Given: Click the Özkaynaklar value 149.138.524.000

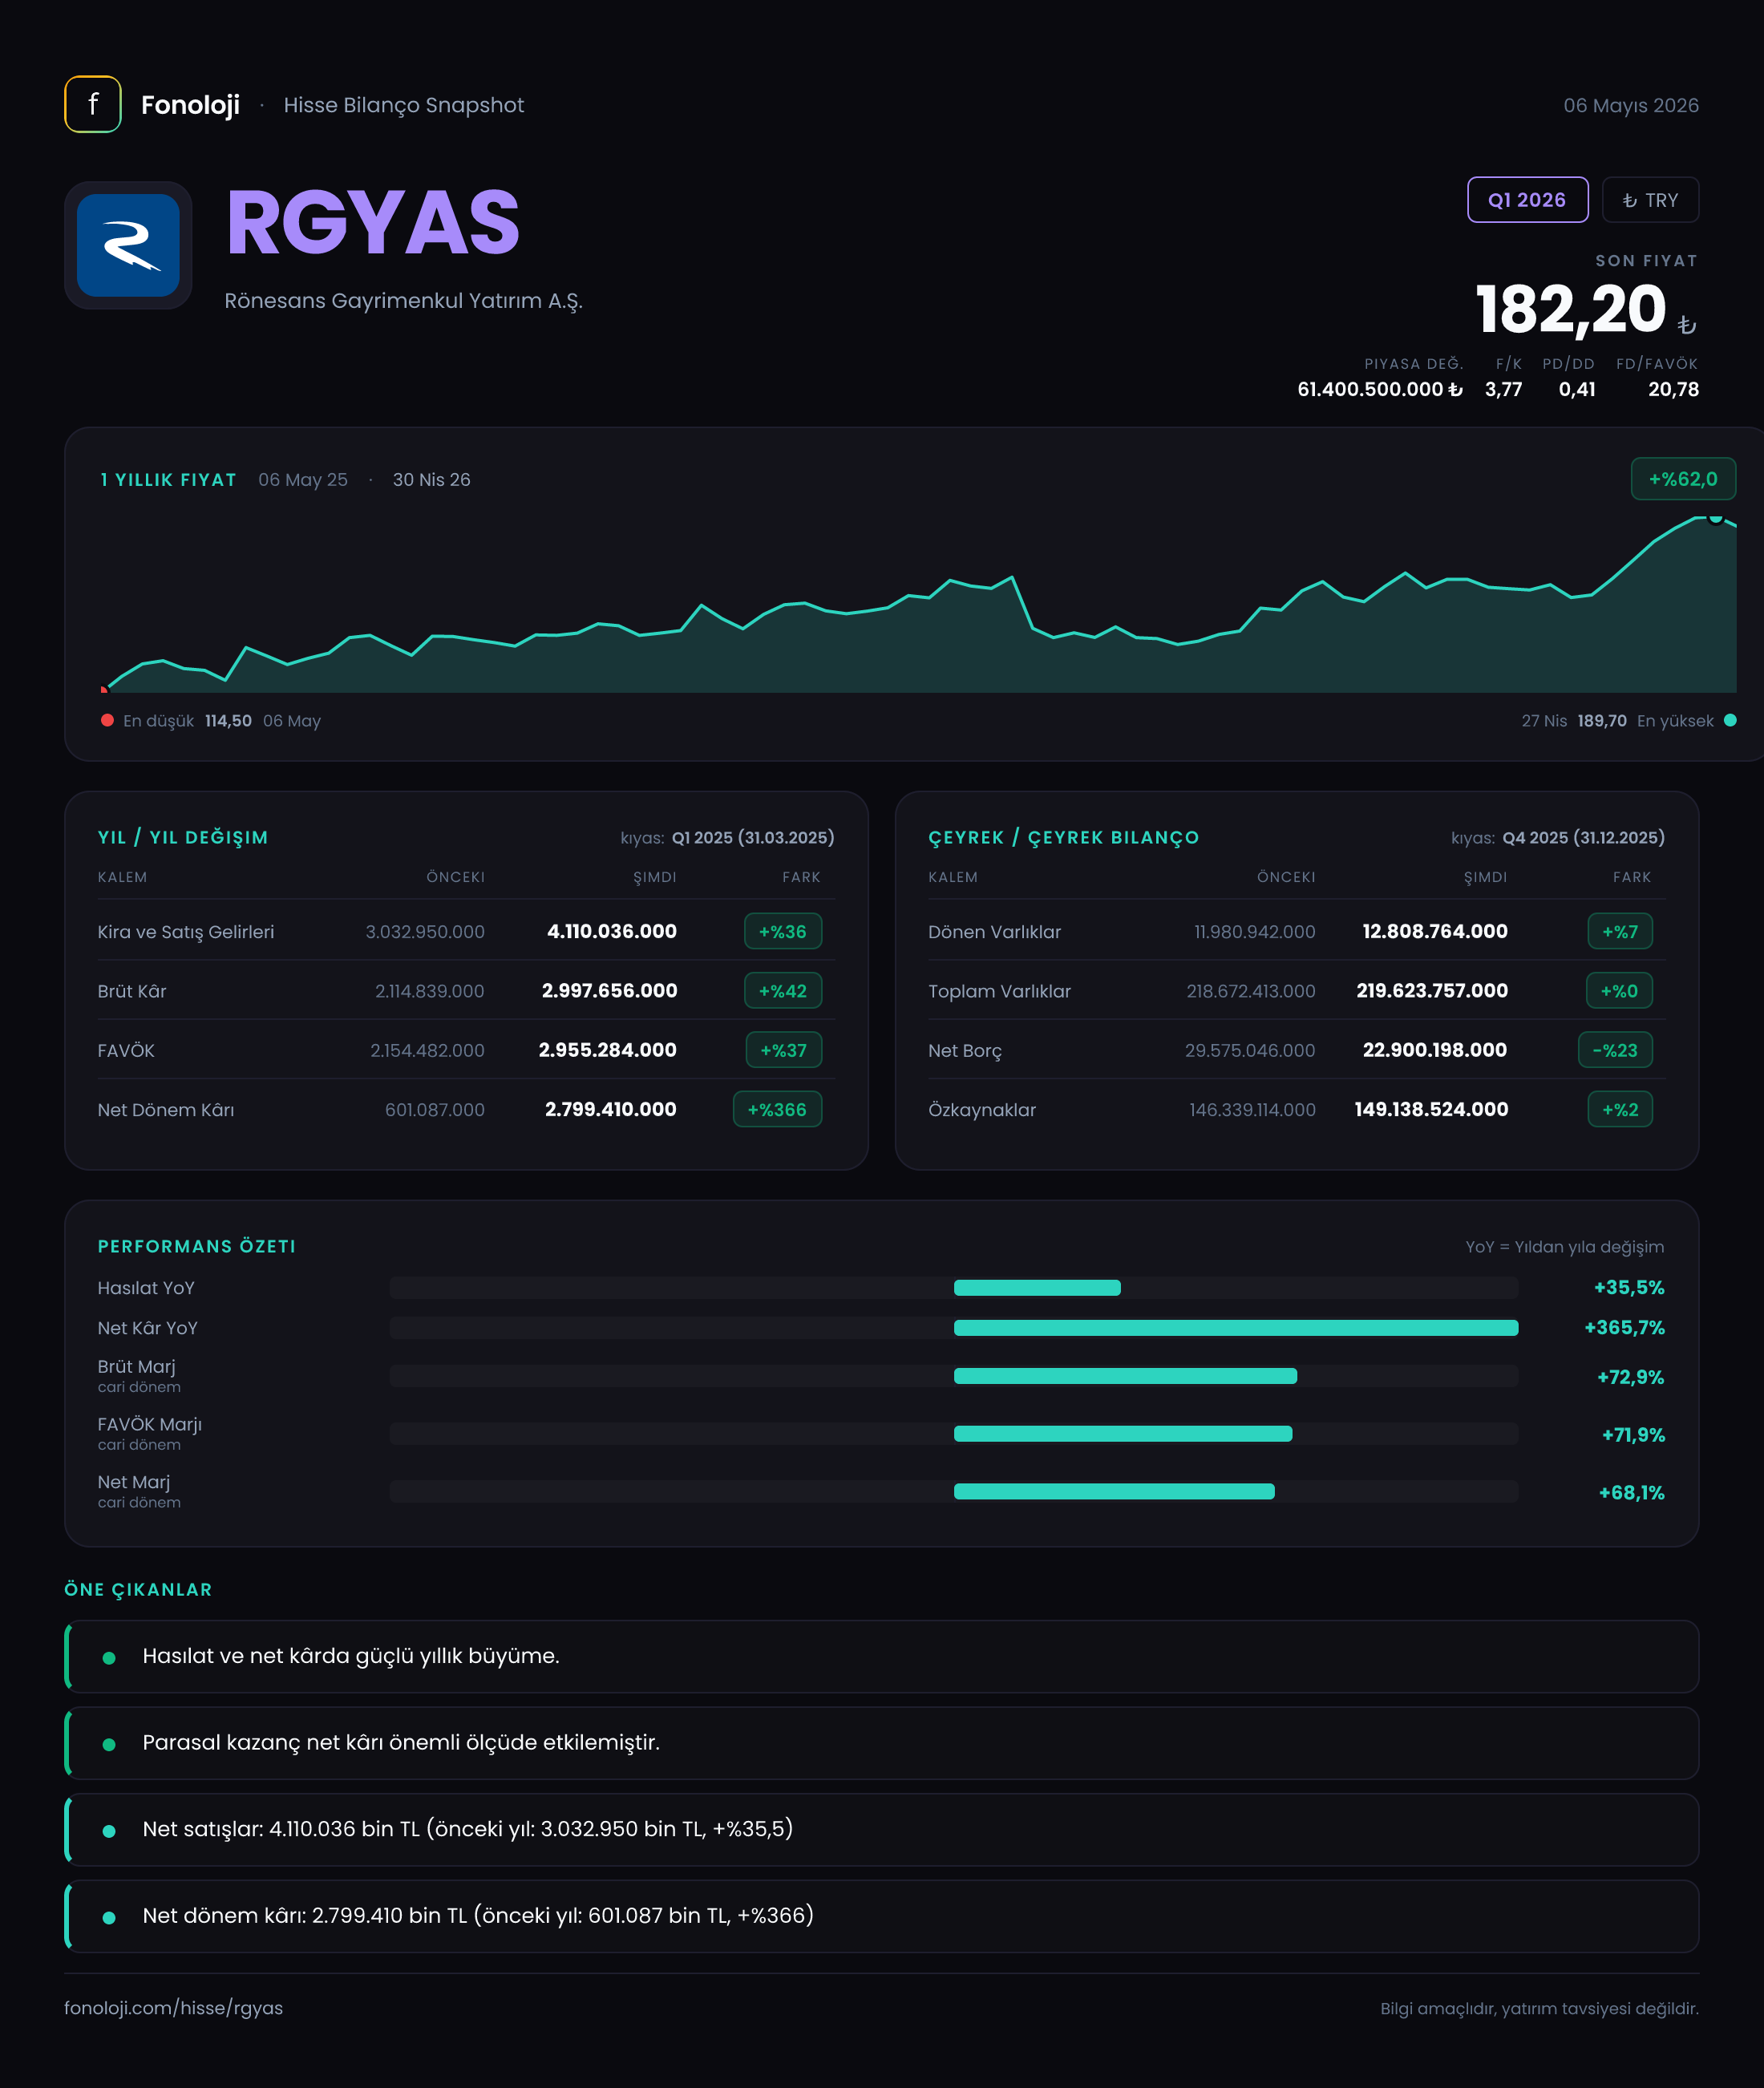Looking at the screenshot, I should point(1431,1109).
